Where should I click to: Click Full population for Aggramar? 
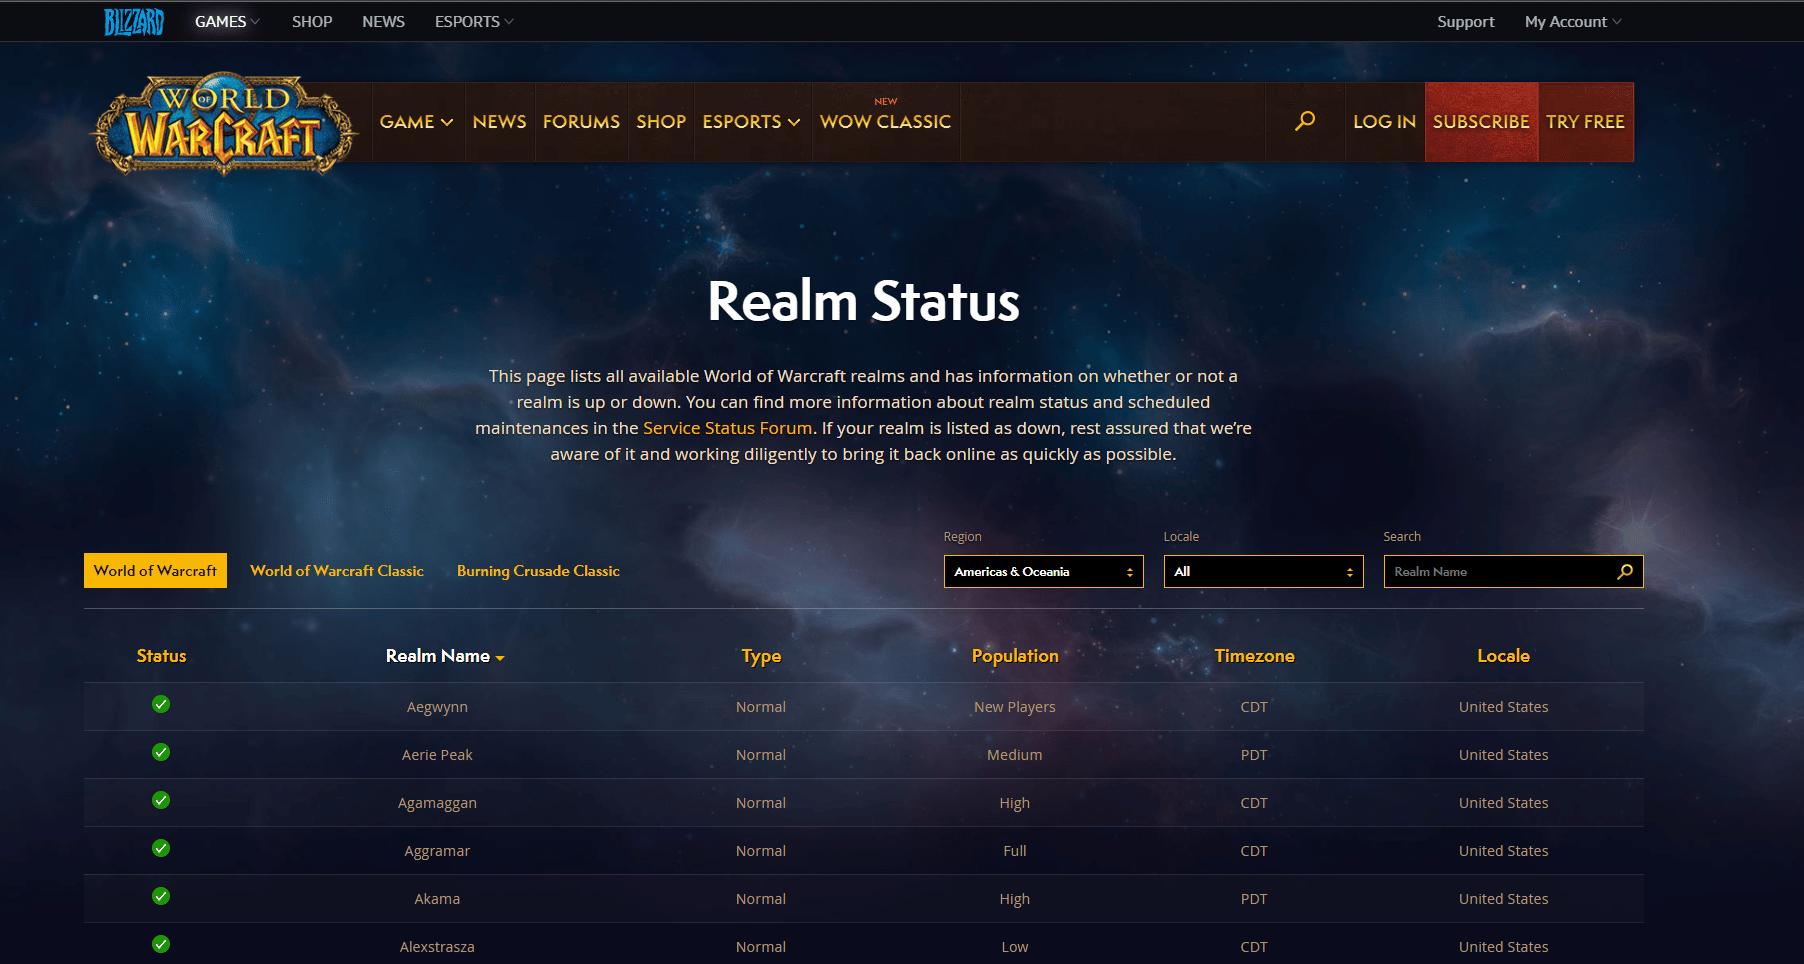click(x=1015, y=851)
